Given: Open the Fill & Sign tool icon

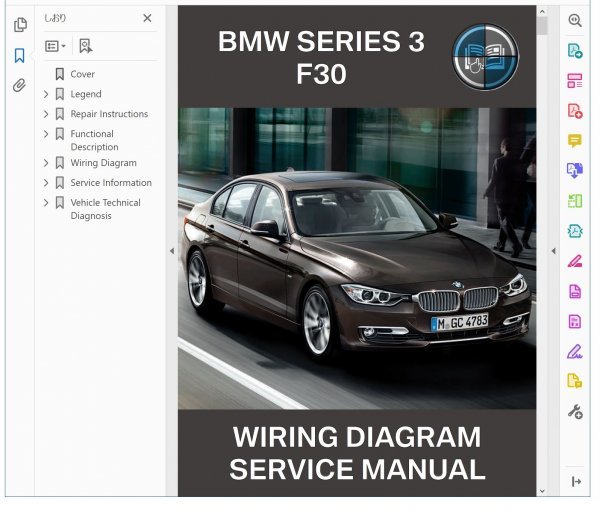Looking at the screenshot, I should (575, 352).
